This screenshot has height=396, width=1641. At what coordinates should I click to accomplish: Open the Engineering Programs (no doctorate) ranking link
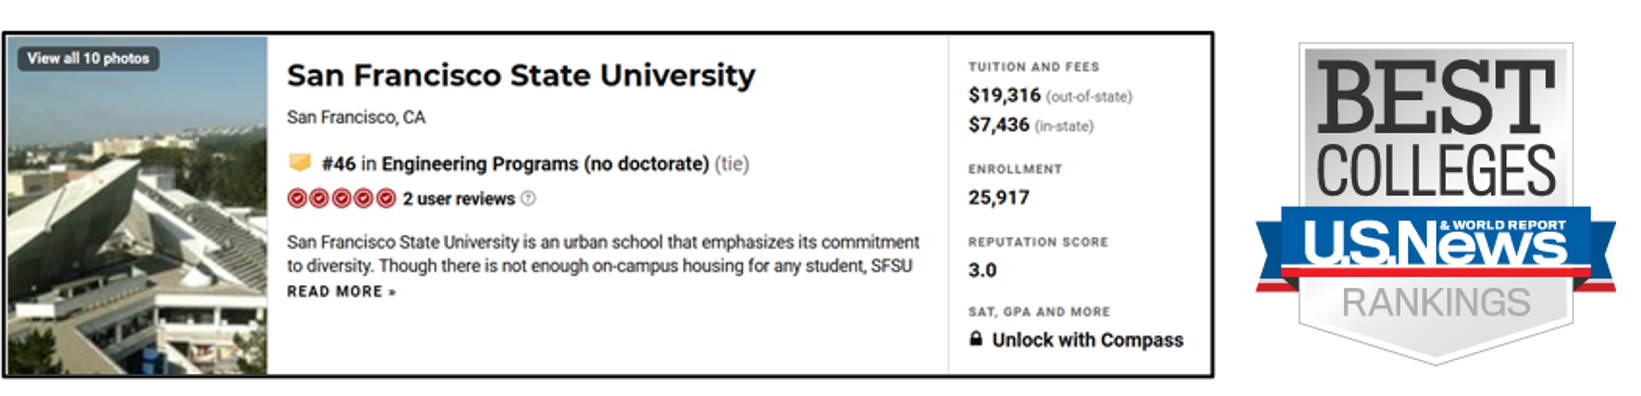(545, 164)
